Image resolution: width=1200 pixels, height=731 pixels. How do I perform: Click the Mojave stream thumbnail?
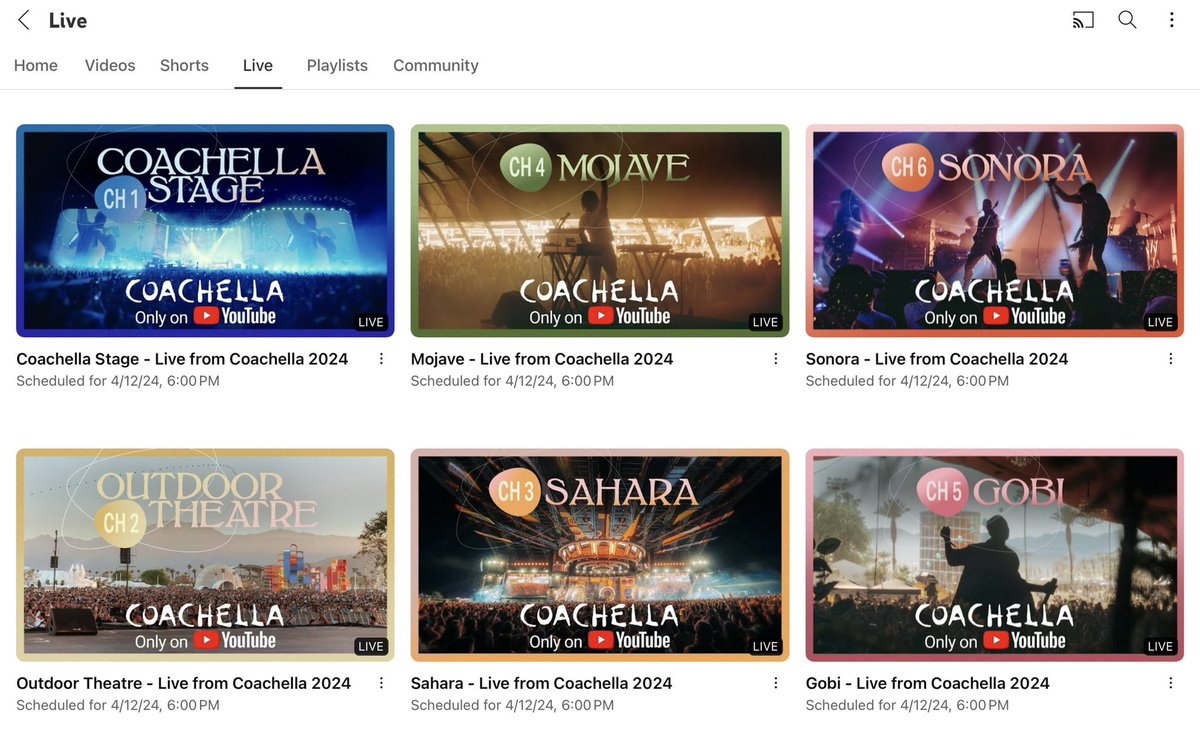pyautogui.click(x=599, y=230)
